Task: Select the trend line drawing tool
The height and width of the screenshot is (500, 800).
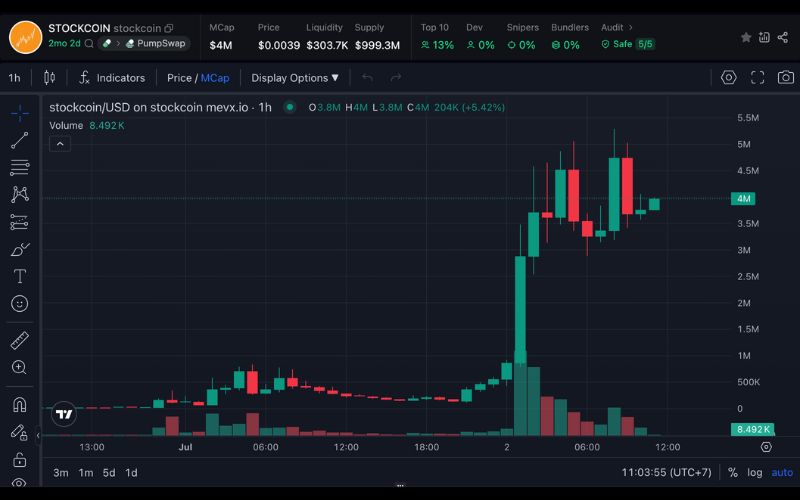Action: pos(19,140)
